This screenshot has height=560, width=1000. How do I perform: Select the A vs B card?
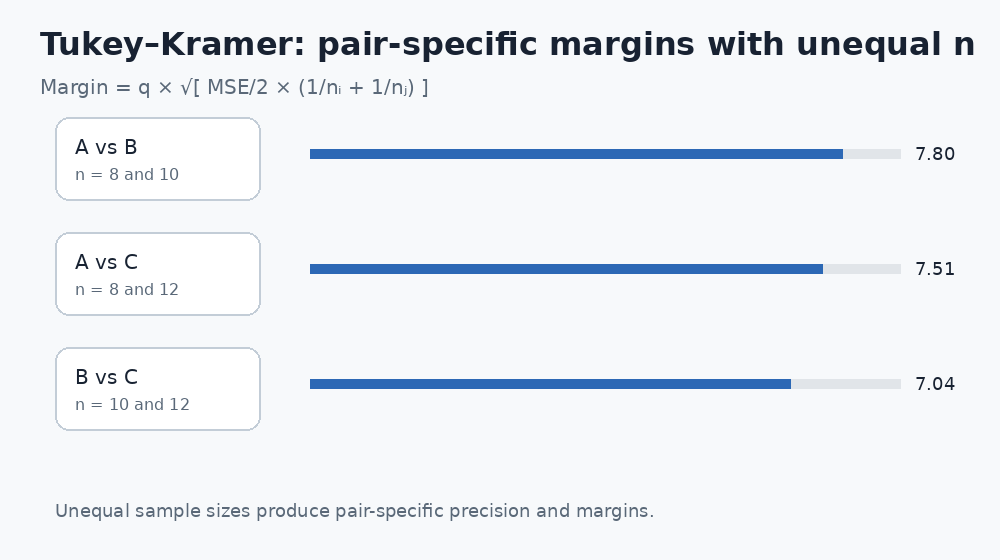pos(158,159)
